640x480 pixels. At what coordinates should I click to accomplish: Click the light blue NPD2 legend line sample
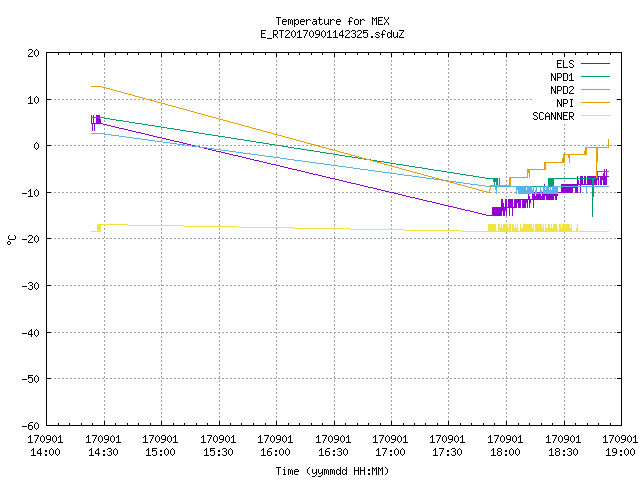[595, 90]
